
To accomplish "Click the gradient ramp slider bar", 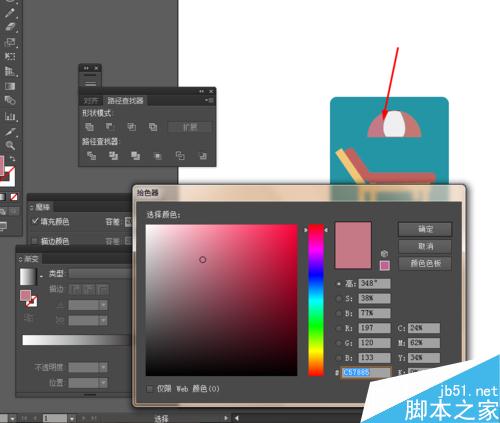I will 76,340.
